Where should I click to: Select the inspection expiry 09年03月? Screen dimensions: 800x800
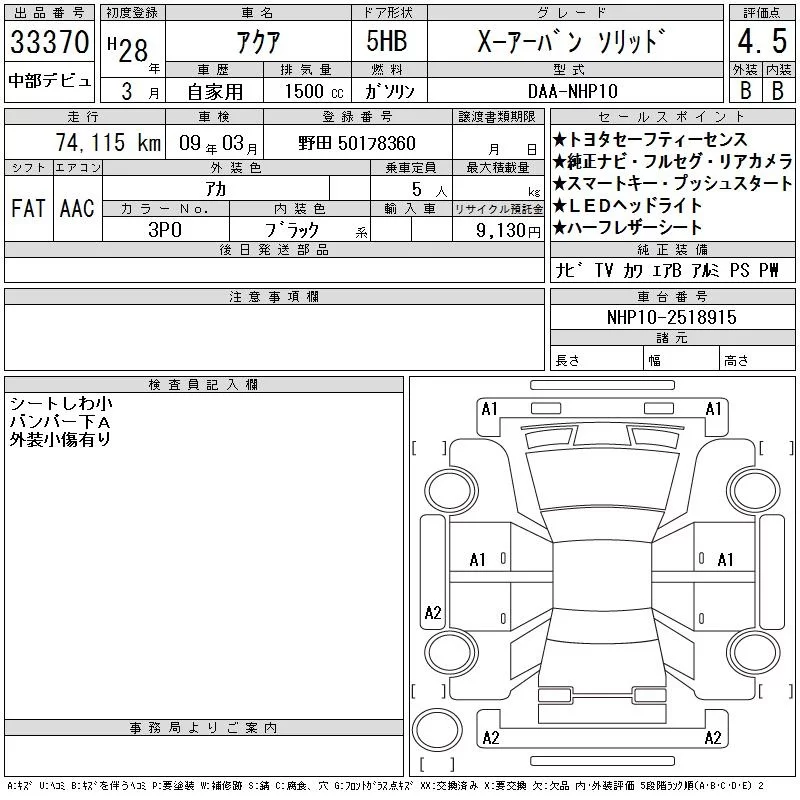pyautogui.click(x=218, y=143)
